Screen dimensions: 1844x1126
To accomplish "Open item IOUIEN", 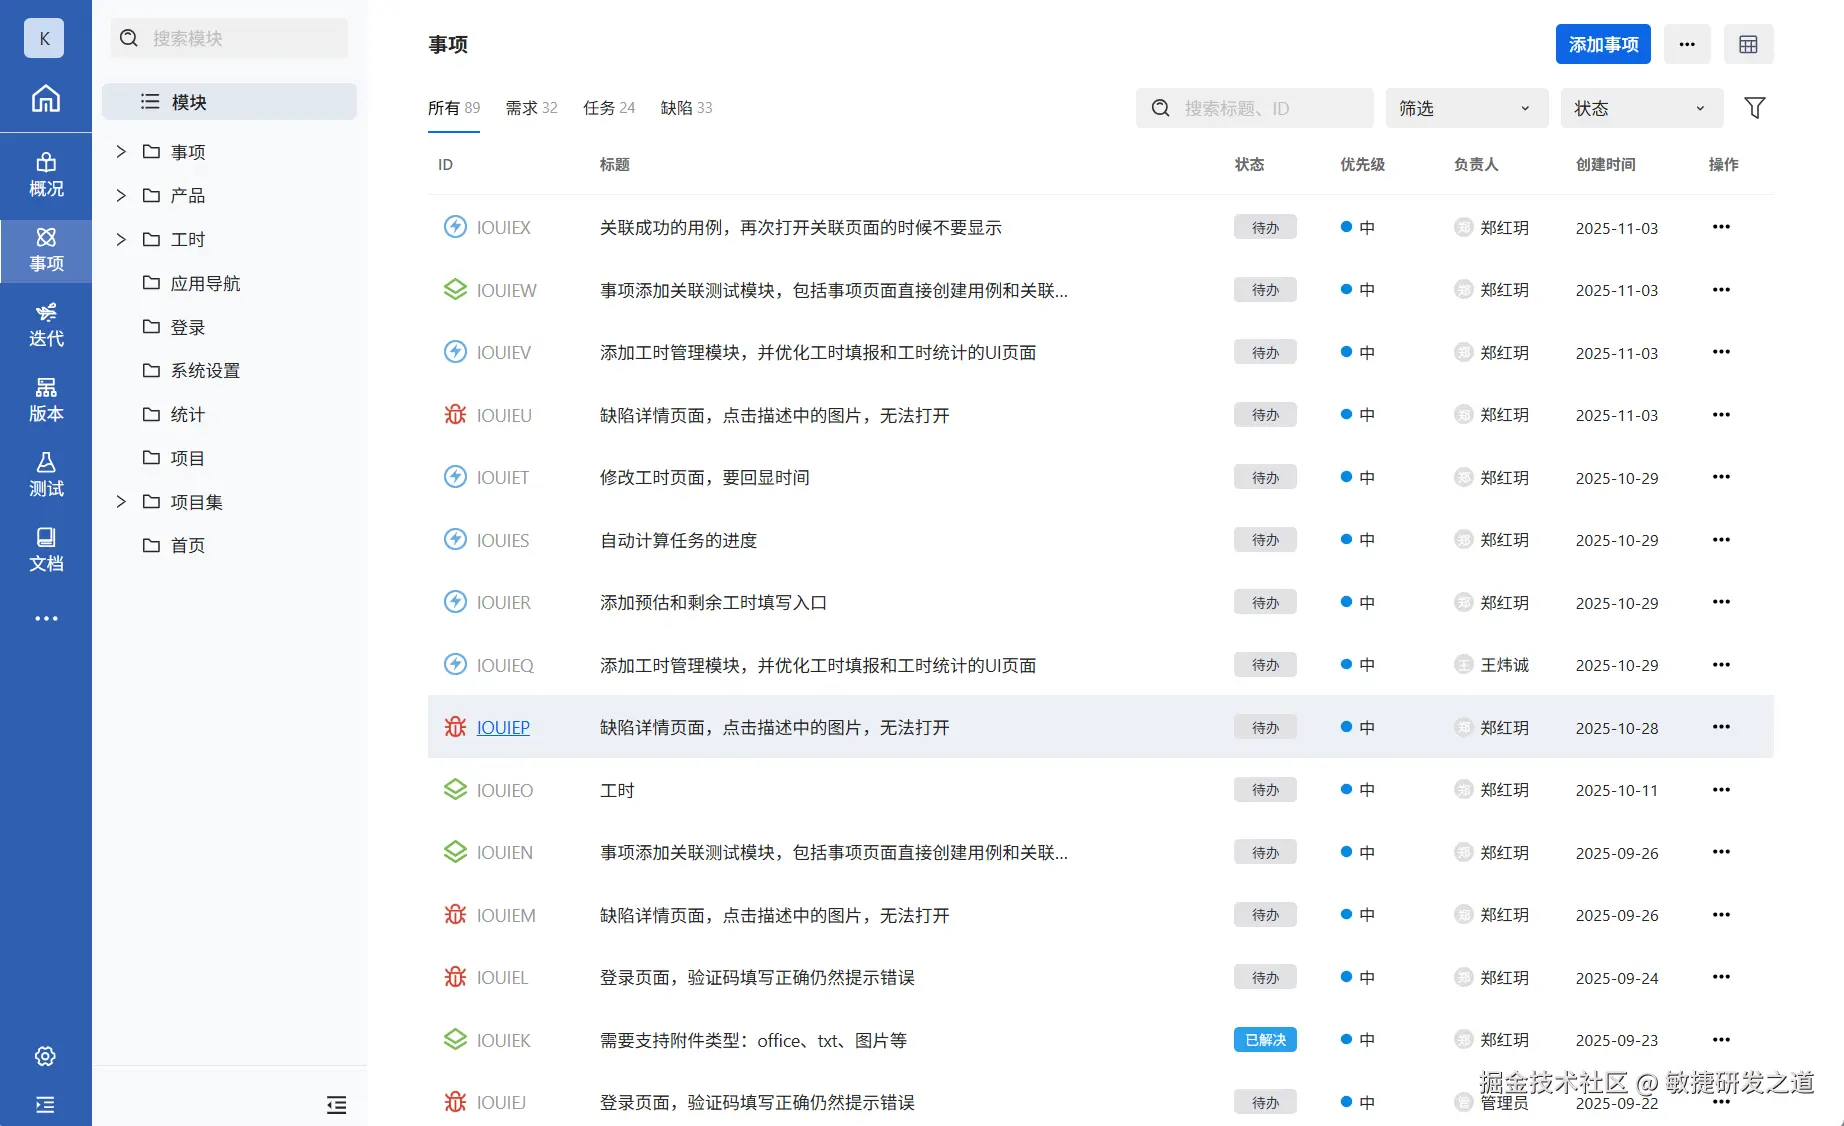I will (x=505, y=852).
